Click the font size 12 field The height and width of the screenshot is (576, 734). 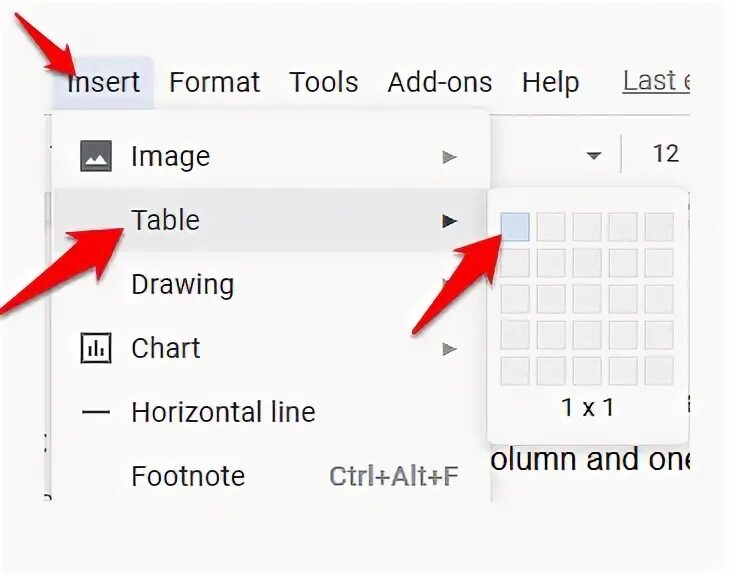[666, 154]
